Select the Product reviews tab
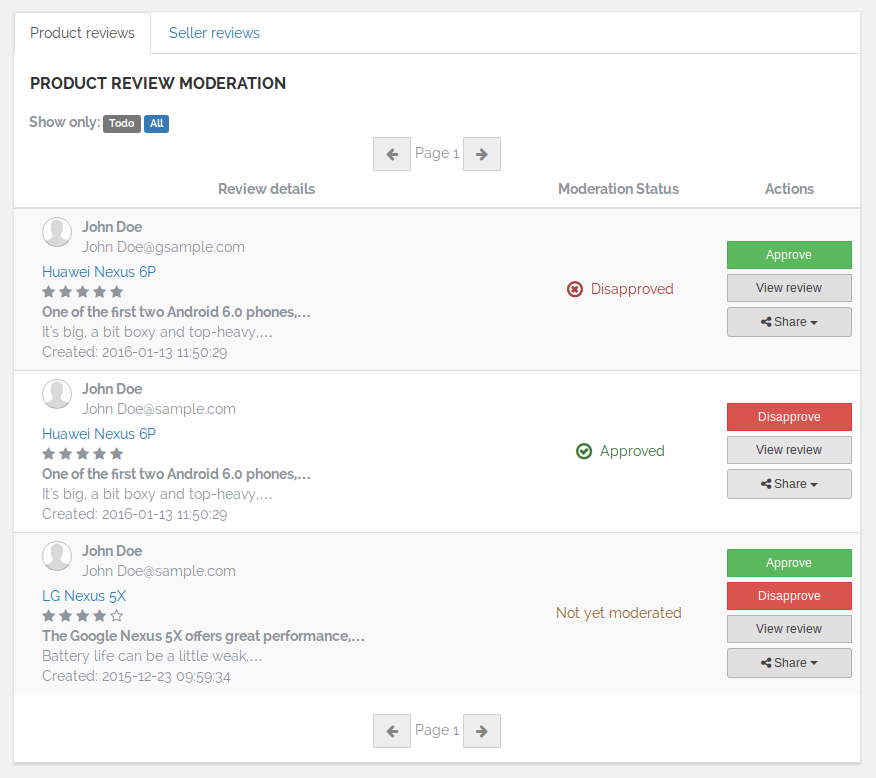The width and height of the screenshot is (876, 778). [82, 33]
